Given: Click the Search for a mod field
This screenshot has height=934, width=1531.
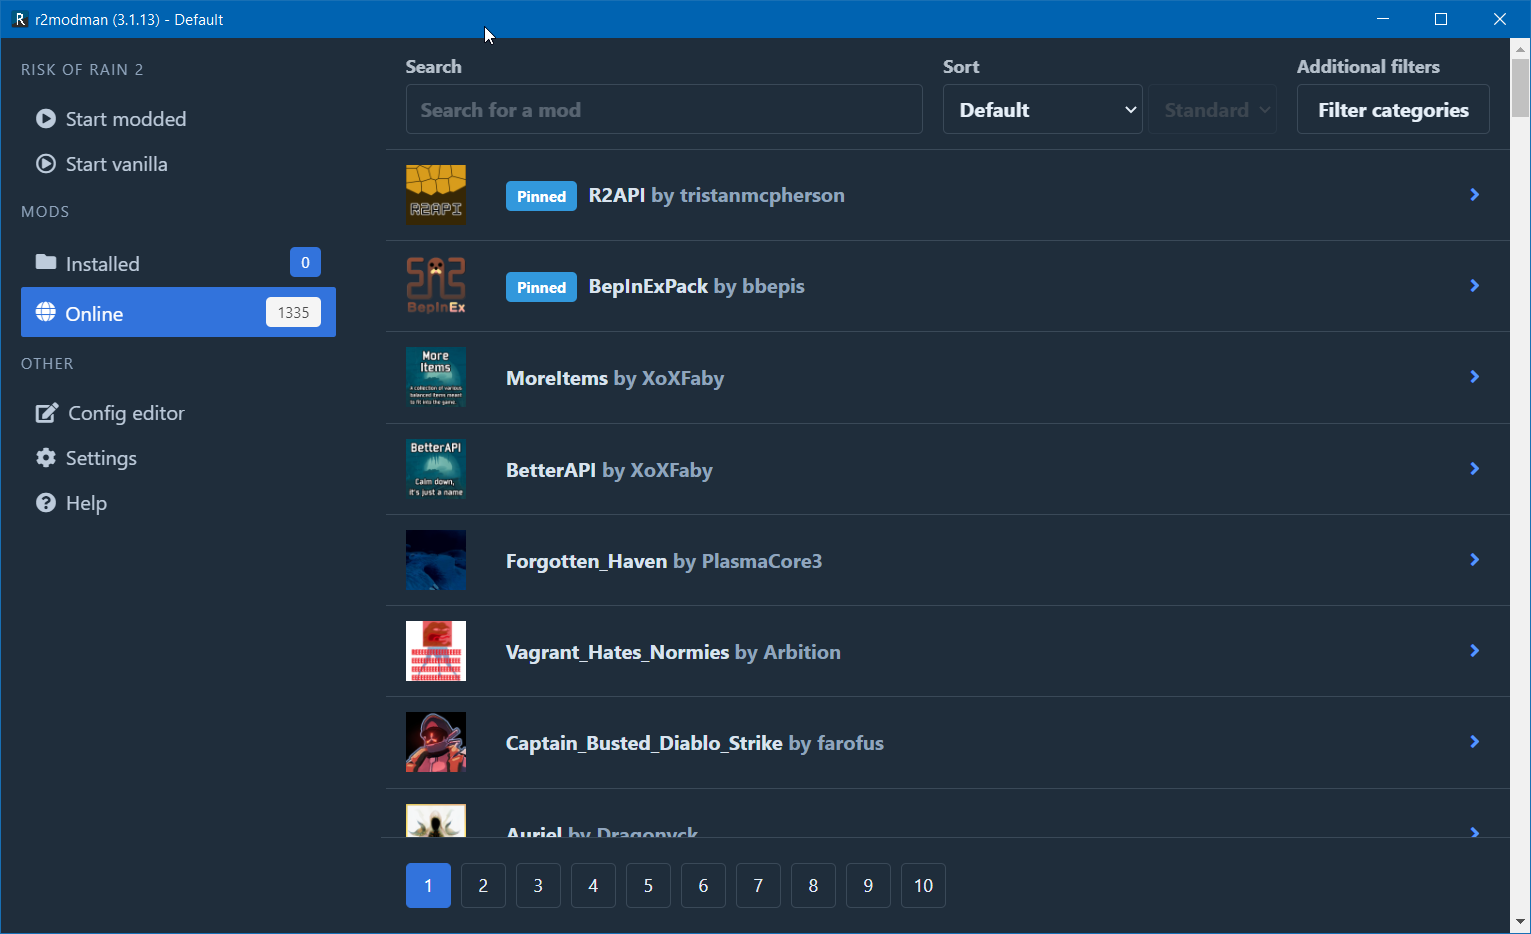Looking at the screenshot, I should pos(664,109).
